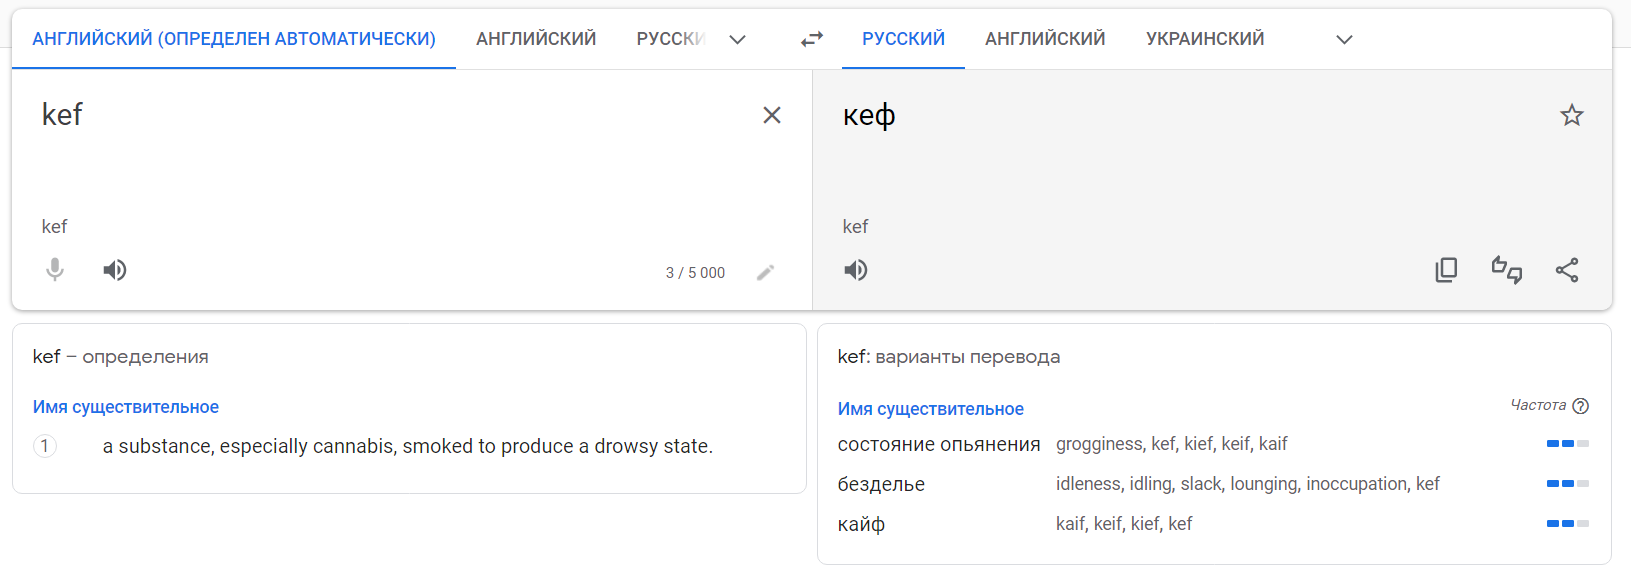This screenshot has height=577, width=1631.
Task: Select the auto-detected English source tab
Action: (x=234, y=39)
